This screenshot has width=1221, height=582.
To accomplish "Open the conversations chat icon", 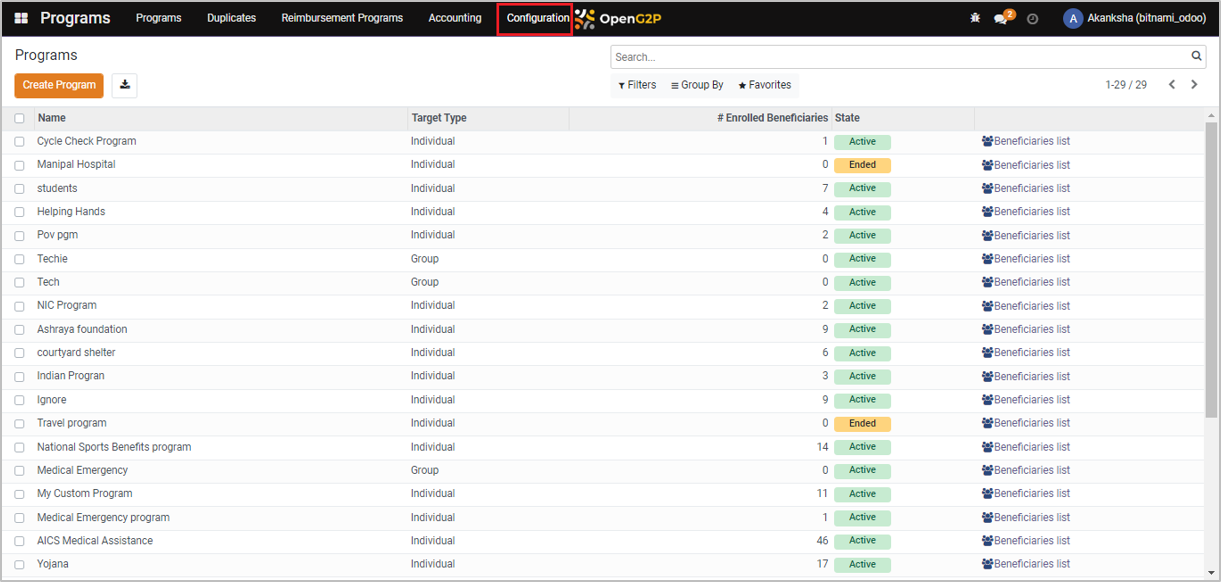I will (x=1001, y=18).
